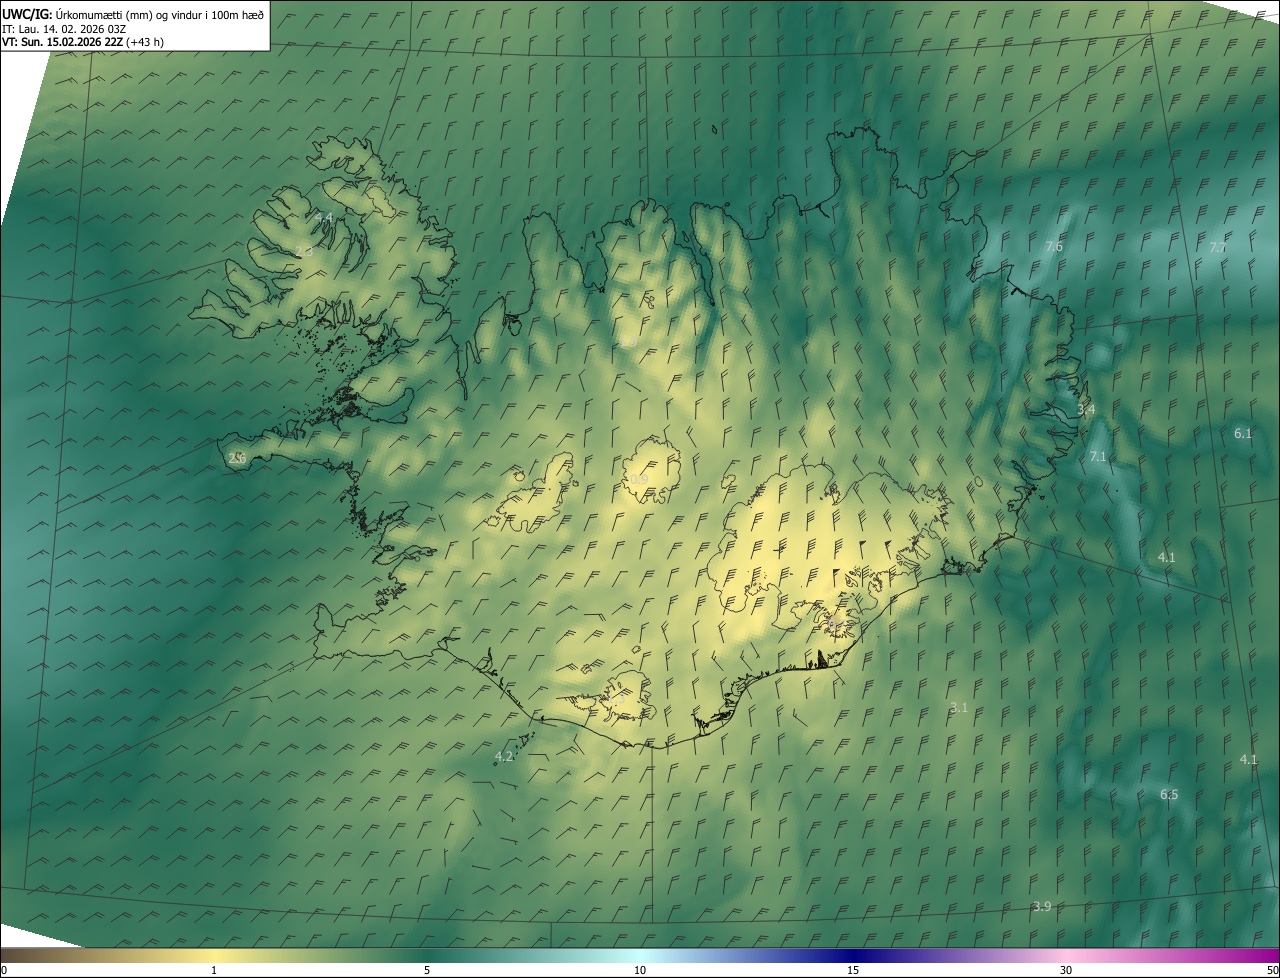1280x978 pixels.
Task: Click the pale yellow band of the color scale
Action: coord(215,955)
